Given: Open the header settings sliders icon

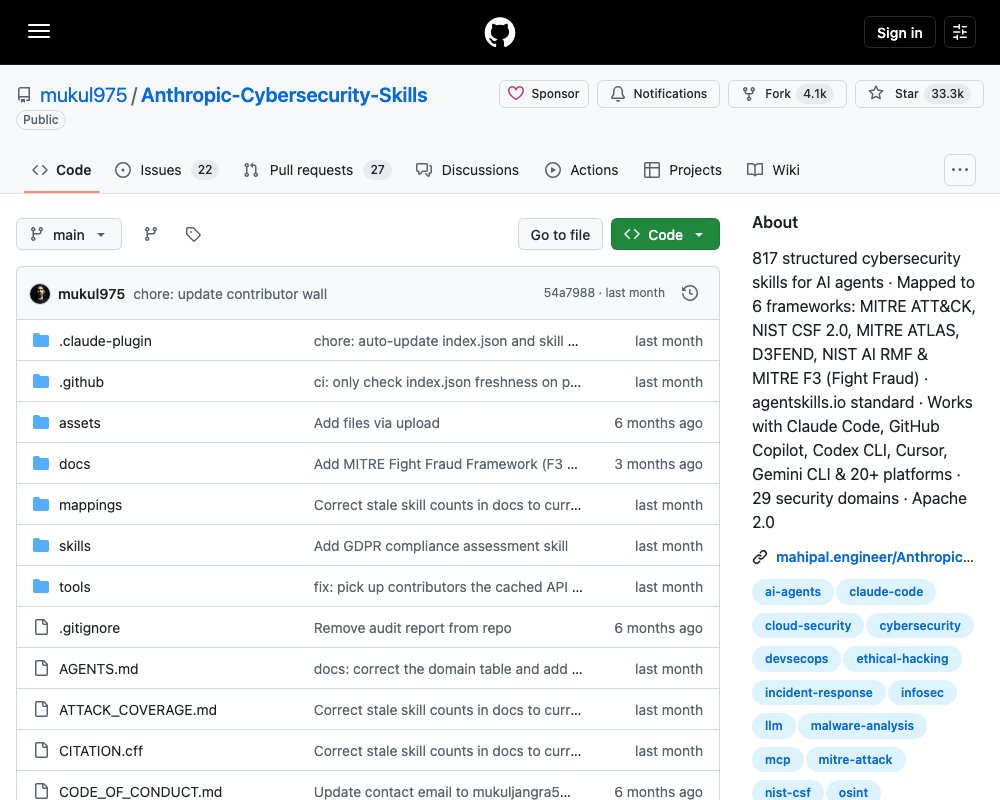Looking at the screenshot, I should point(960,32).
